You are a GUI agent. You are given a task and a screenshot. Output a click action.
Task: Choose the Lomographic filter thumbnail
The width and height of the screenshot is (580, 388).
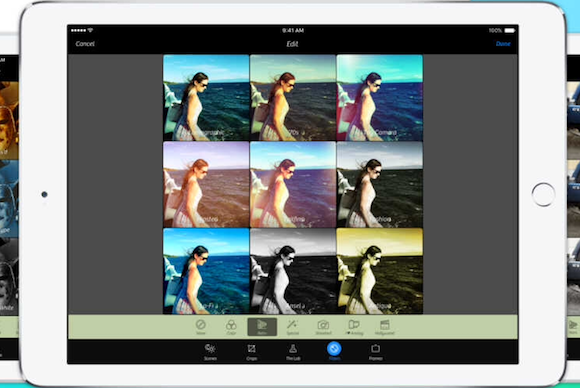click(x=206, y=98)
